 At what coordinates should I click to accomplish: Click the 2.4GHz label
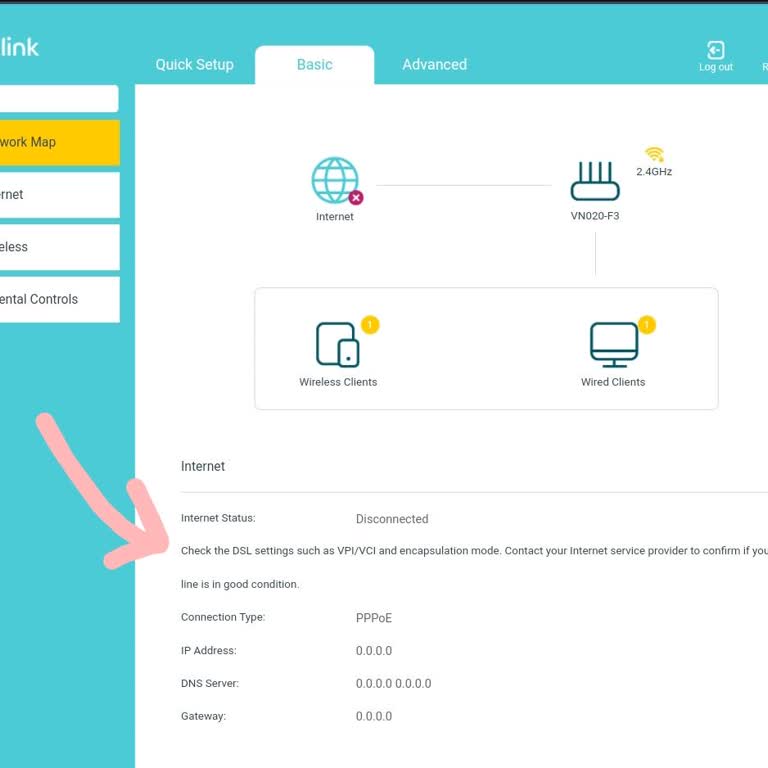[654, 172]
